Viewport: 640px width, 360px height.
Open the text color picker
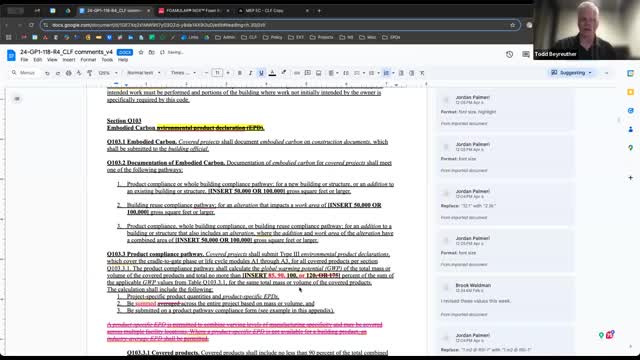tap(272, 73)
